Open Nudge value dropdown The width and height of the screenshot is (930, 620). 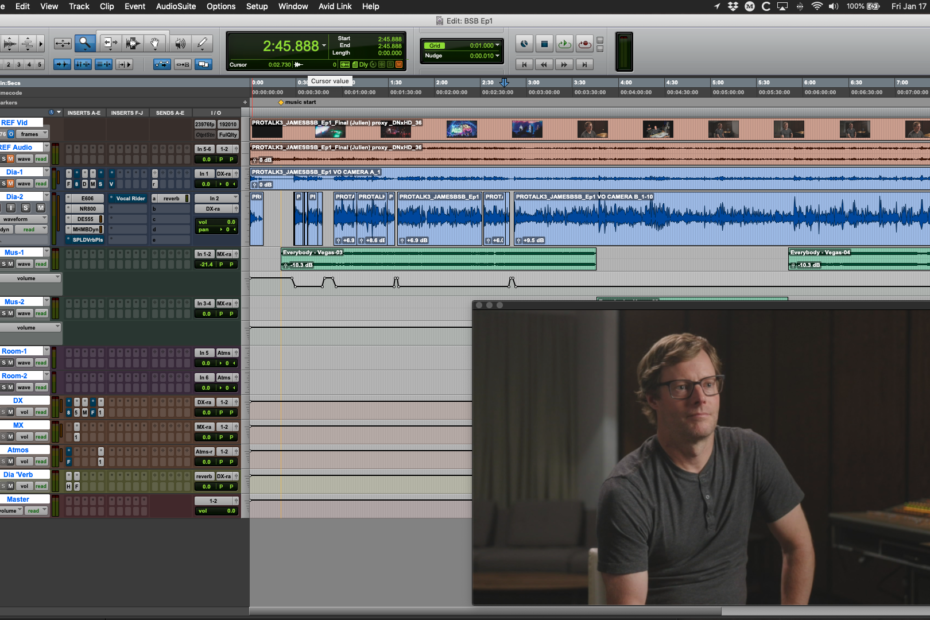[x=498, y=56]
